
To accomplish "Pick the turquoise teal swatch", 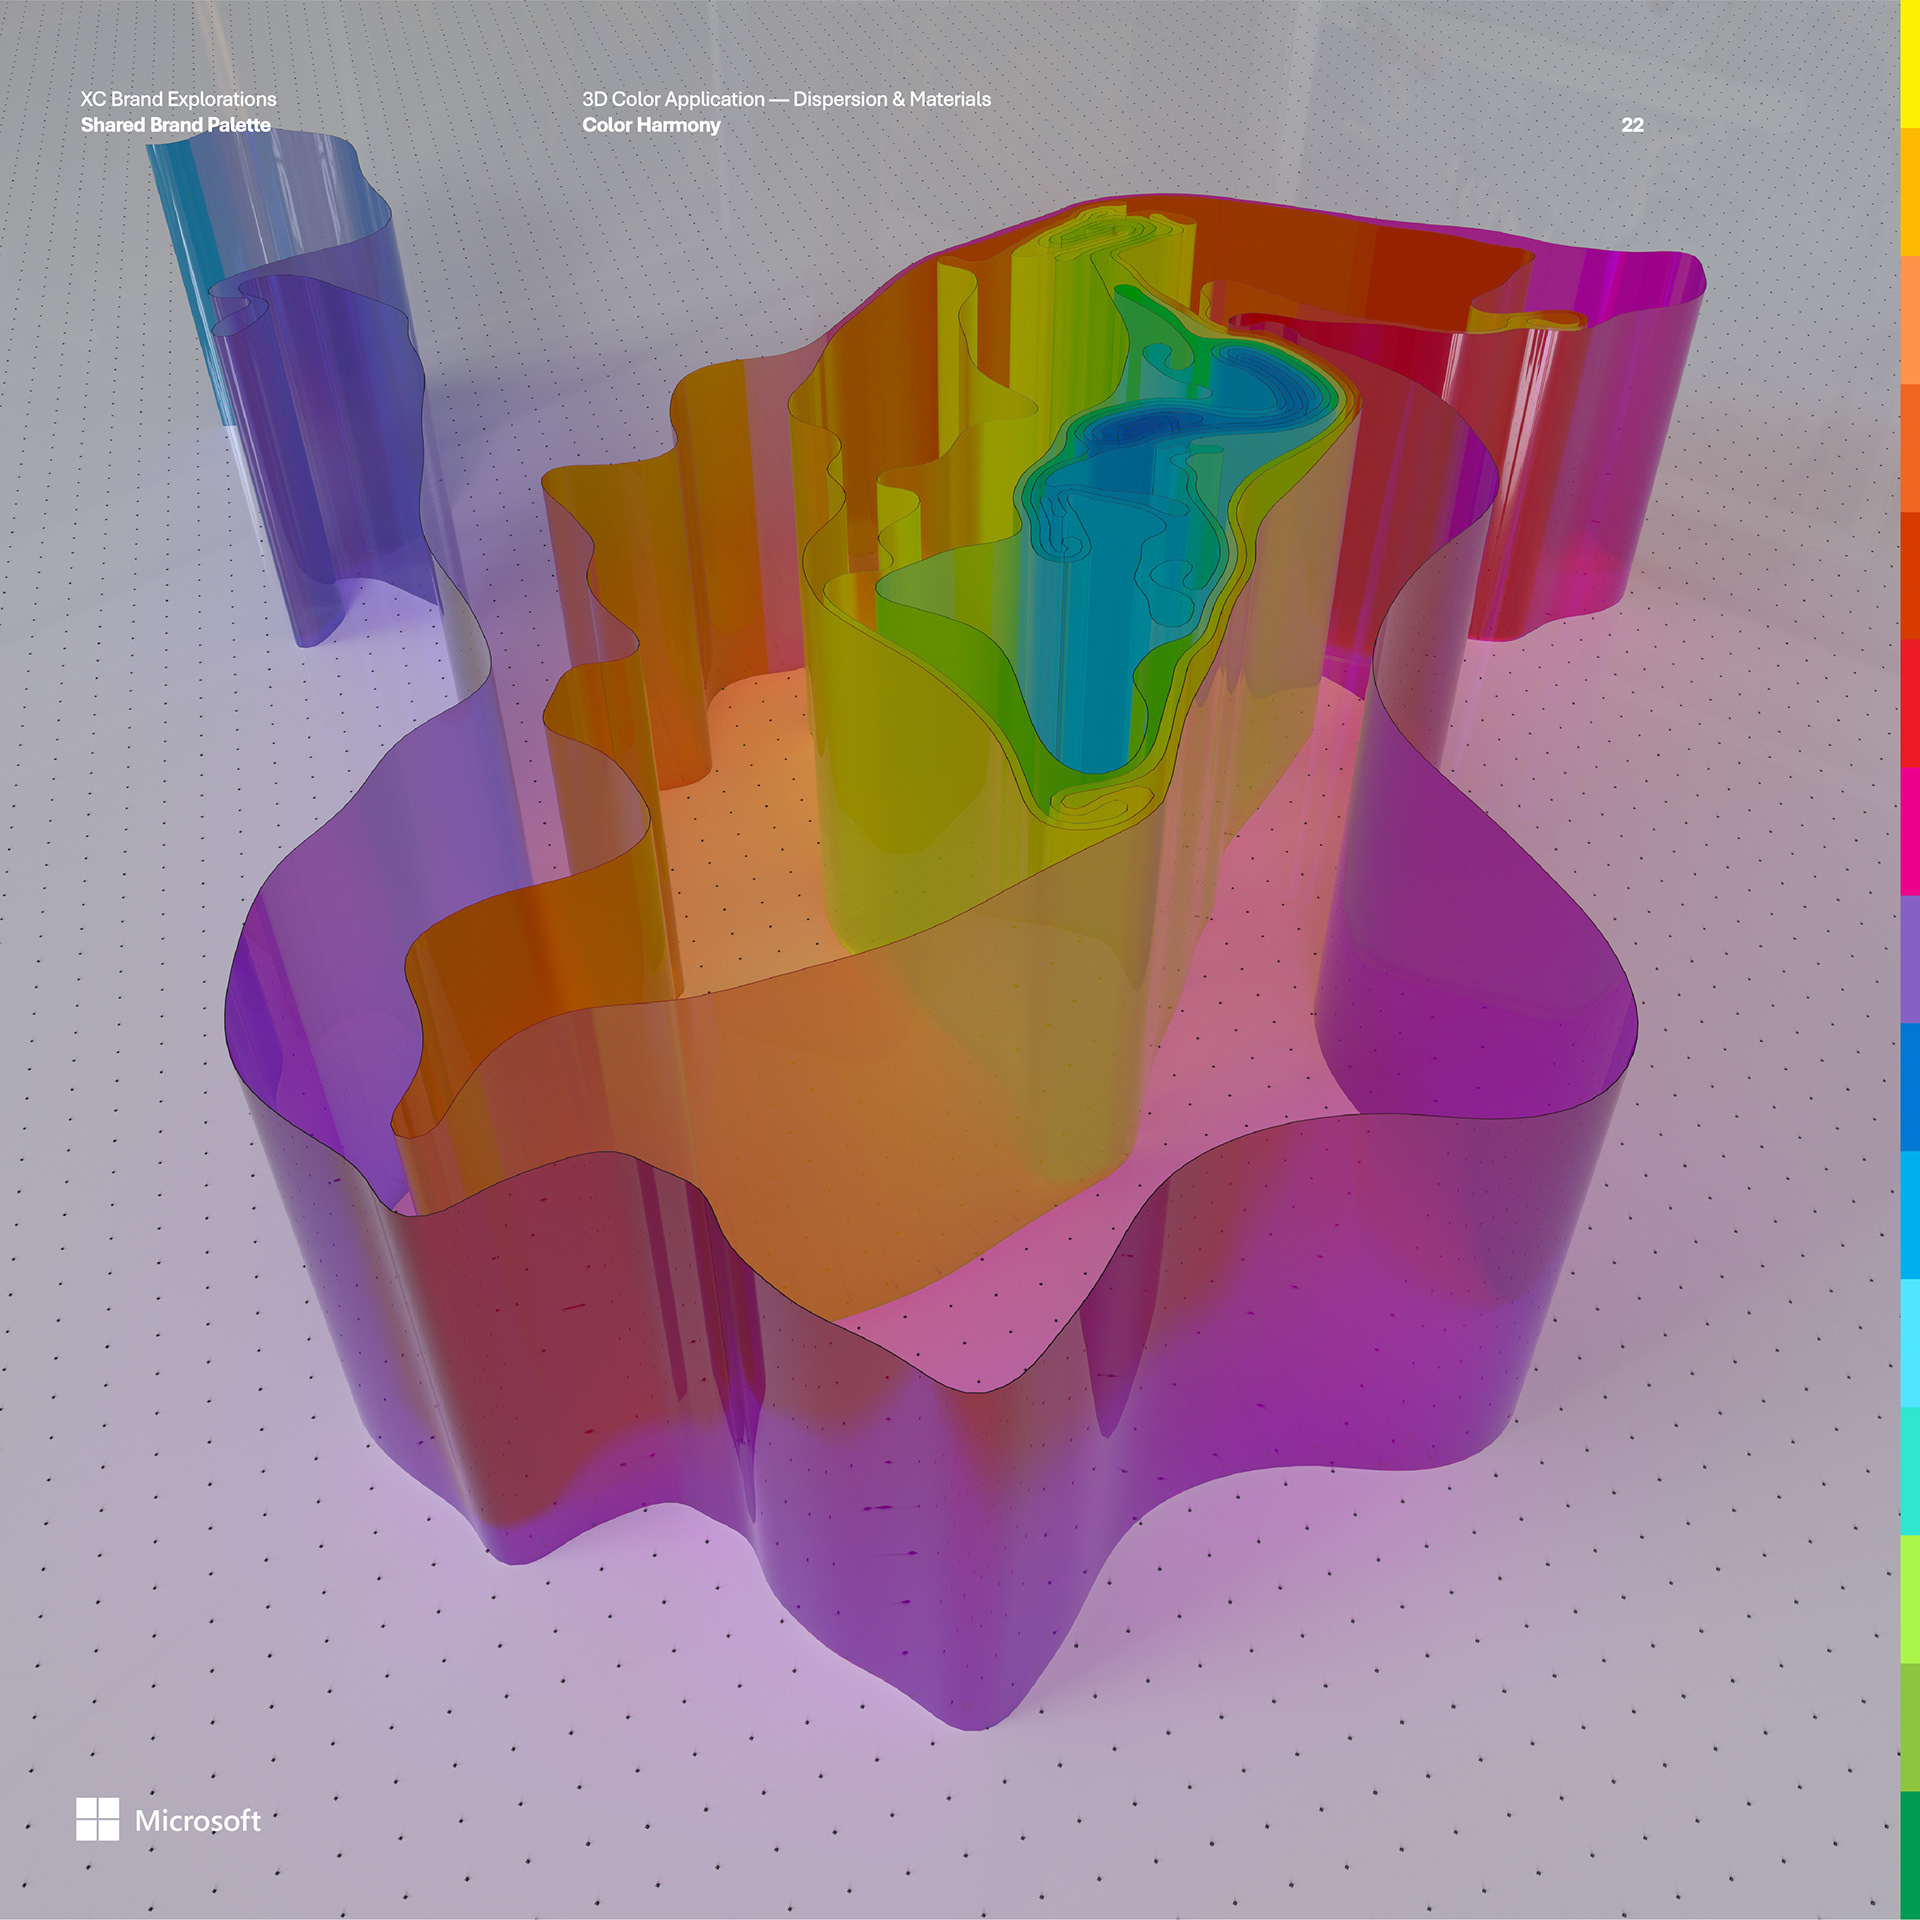I will point(1909,1471).
